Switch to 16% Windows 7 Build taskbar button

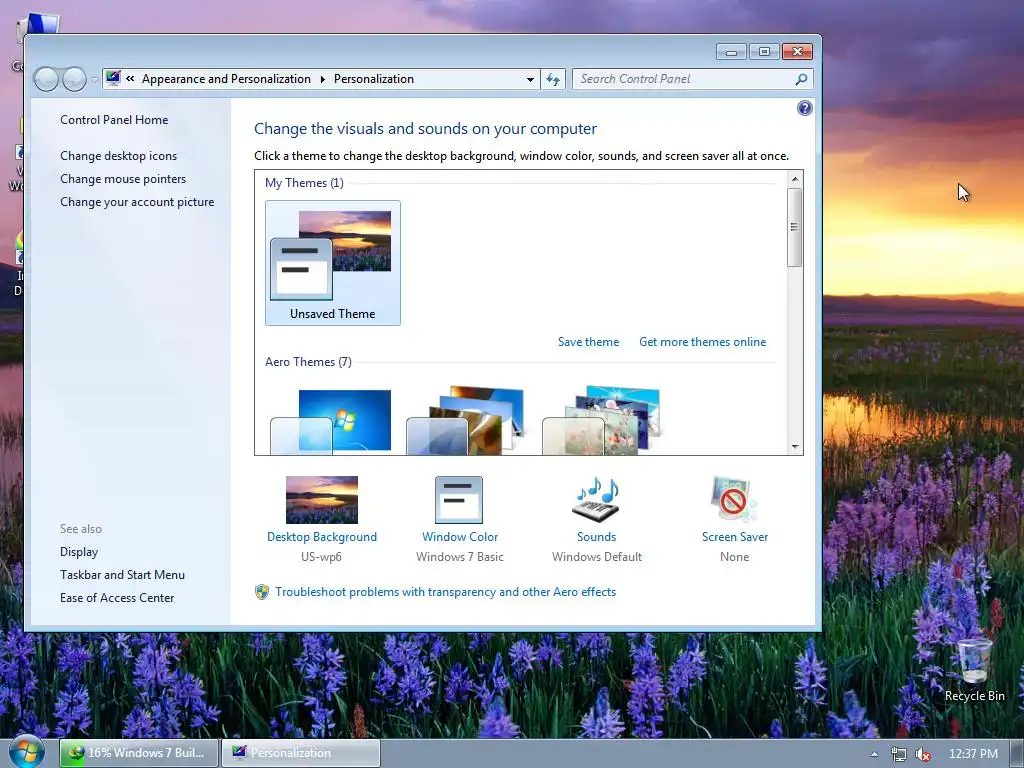point(139,753)
